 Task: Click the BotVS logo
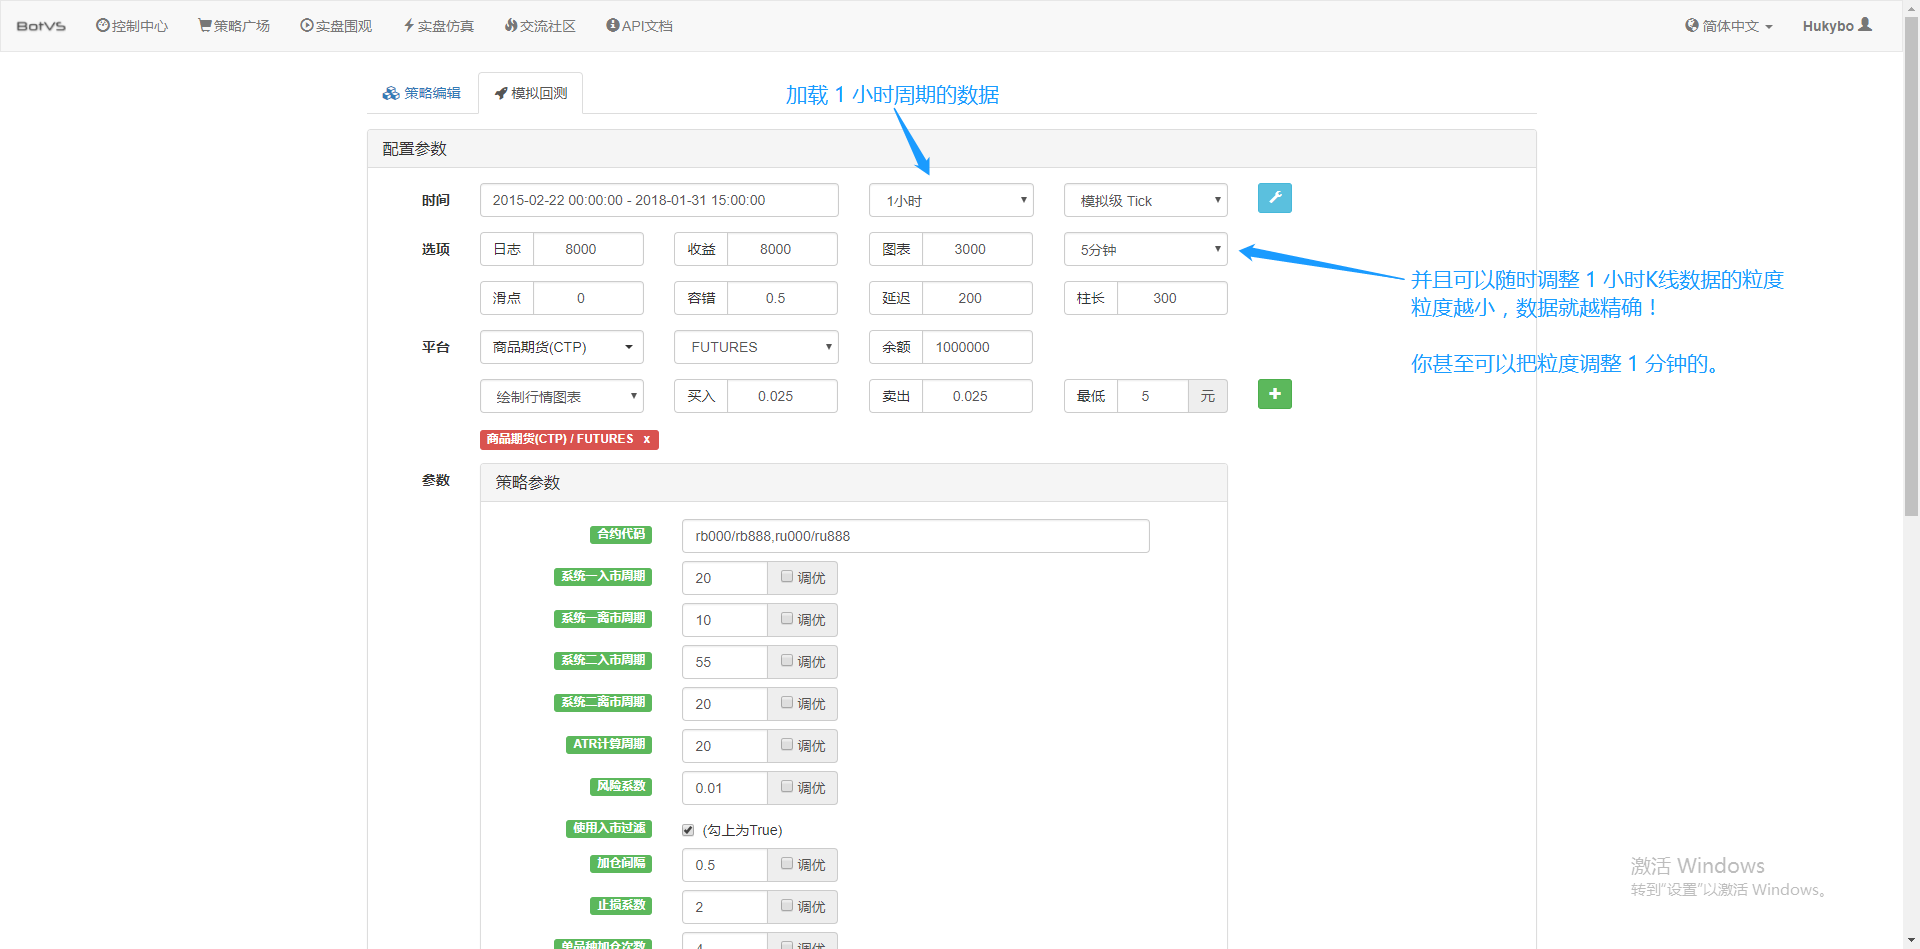click(x=41, y=26)
